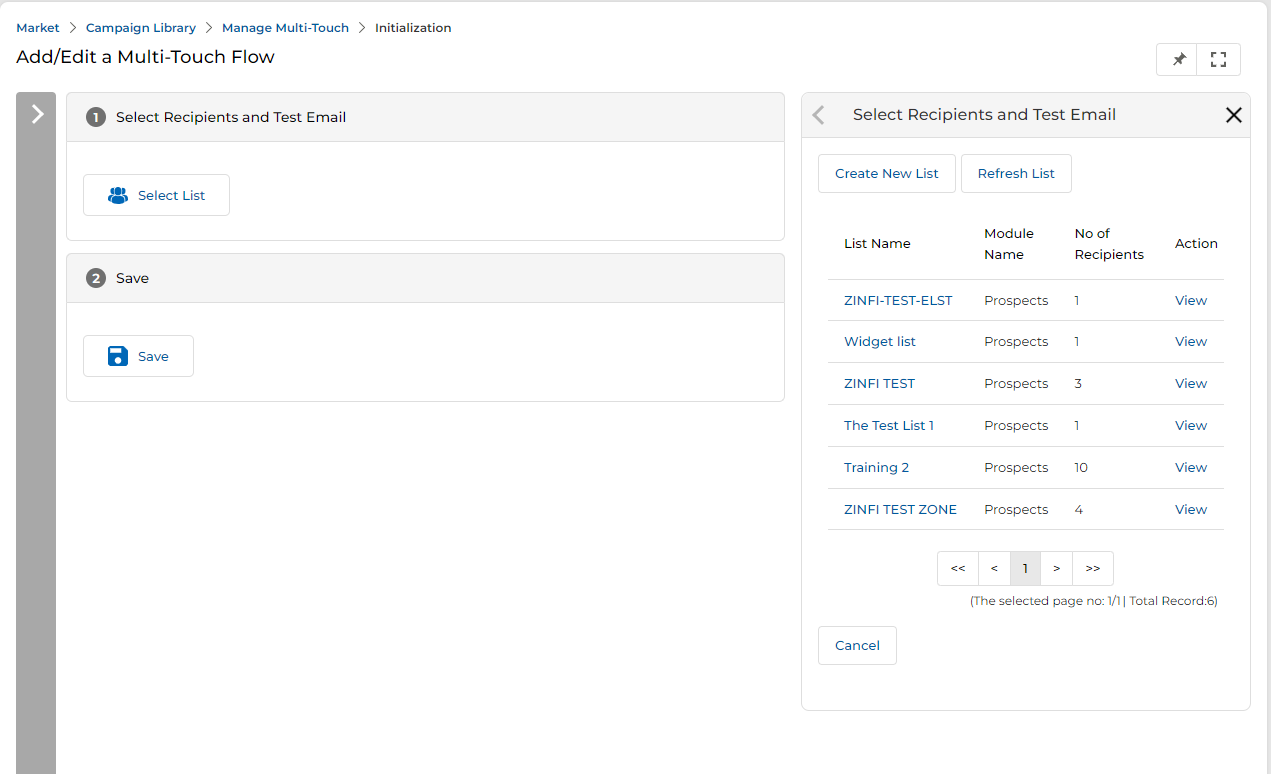The height and width of the screenshot is (774, 1271).
Task: Click step 2 Save section header
Action: tap(425, 278)
